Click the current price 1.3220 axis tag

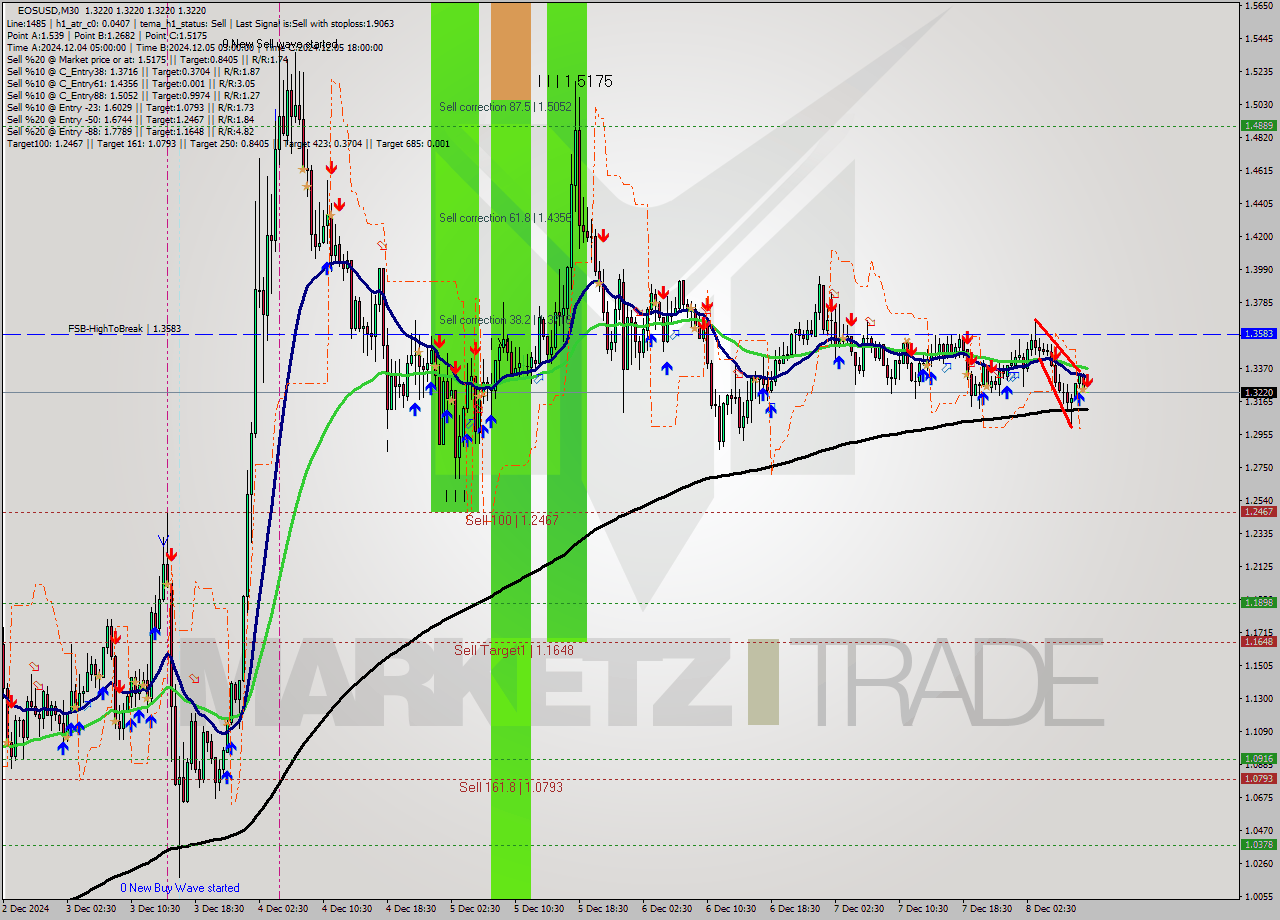coord(1258,393)
